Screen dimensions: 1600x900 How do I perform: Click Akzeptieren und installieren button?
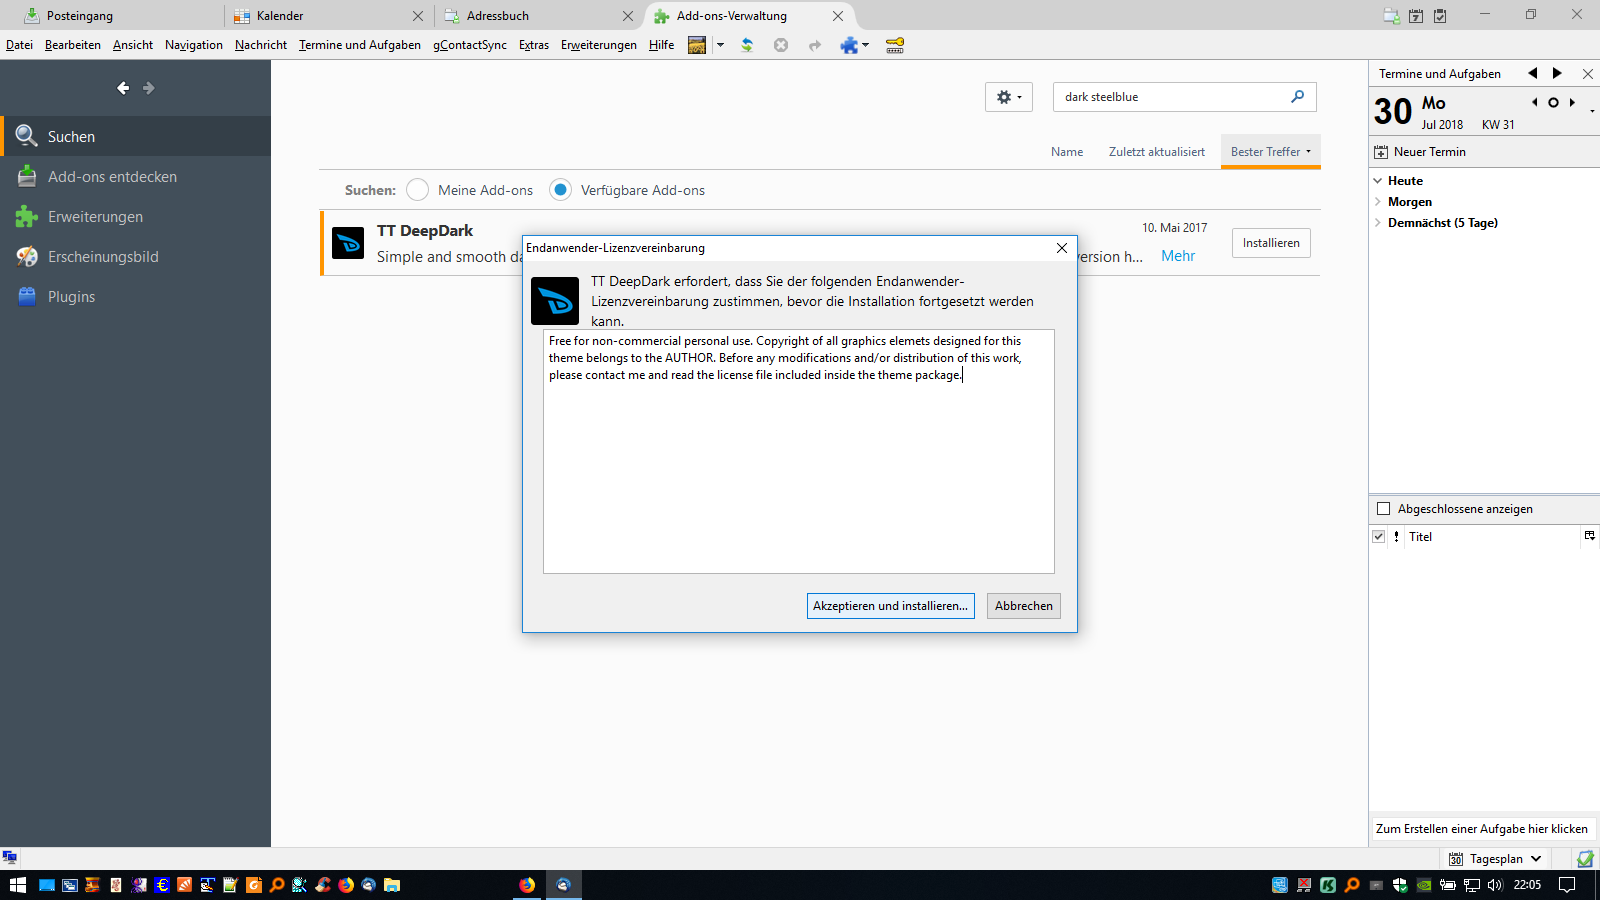[890, 606]
